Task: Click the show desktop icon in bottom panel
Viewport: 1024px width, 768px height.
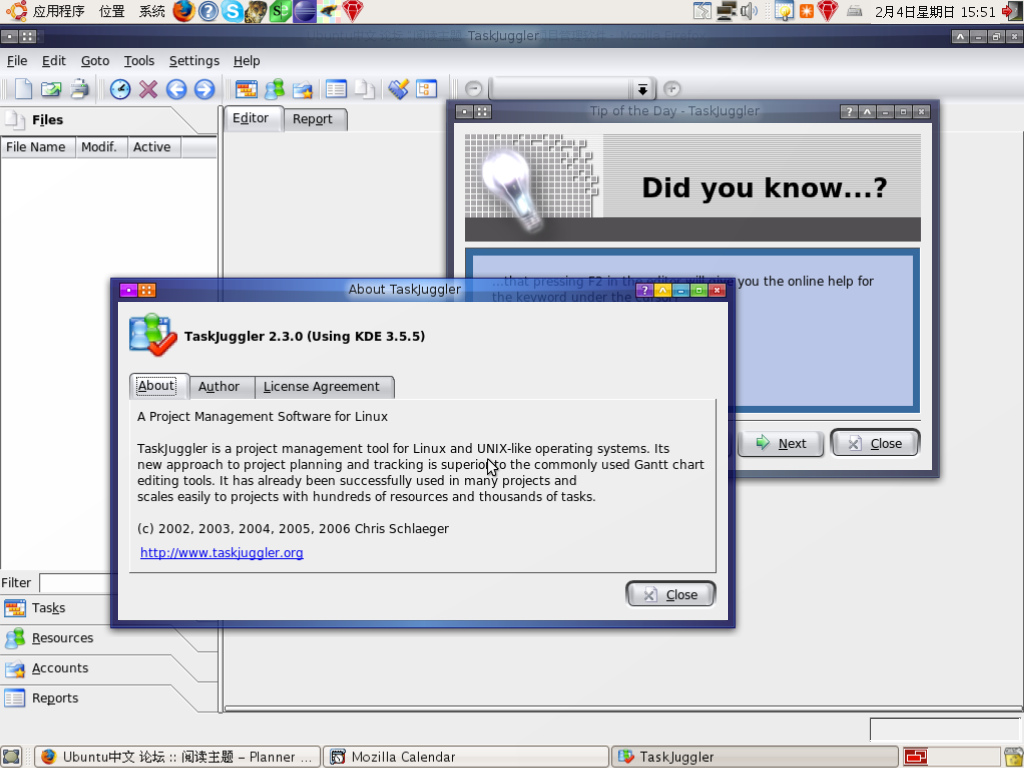Action: pos(12,756)
